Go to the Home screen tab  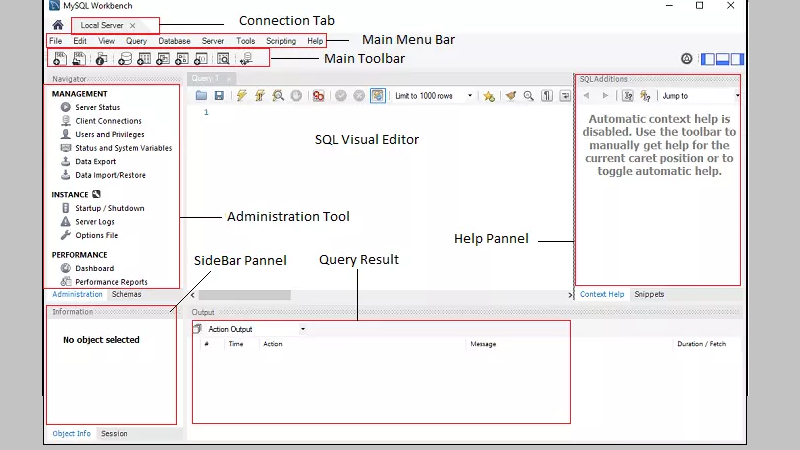pos(58,25)
